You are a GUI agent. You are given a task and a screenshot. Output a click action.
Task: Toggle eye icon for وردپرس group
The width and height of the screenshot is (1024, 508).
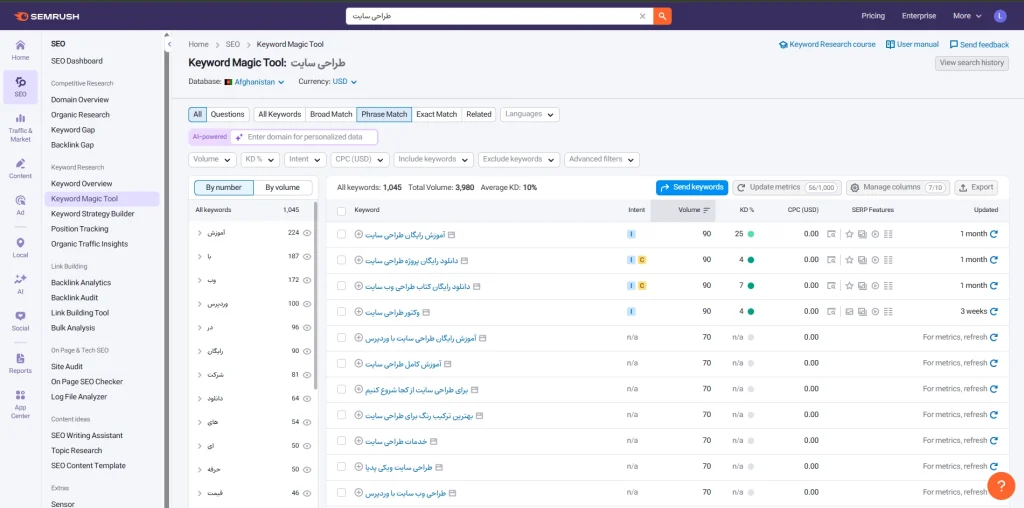(x=306, y=304)
